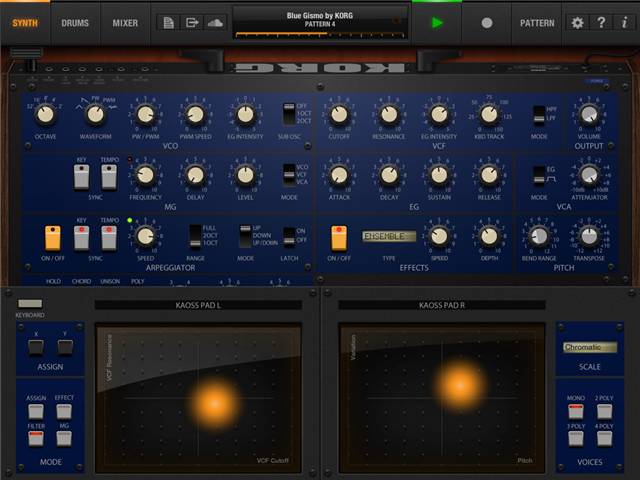The width and height of the screenshot is (640, 480).
Task: Click the VCO OCTAVE knob
Action: pos(45,115)
